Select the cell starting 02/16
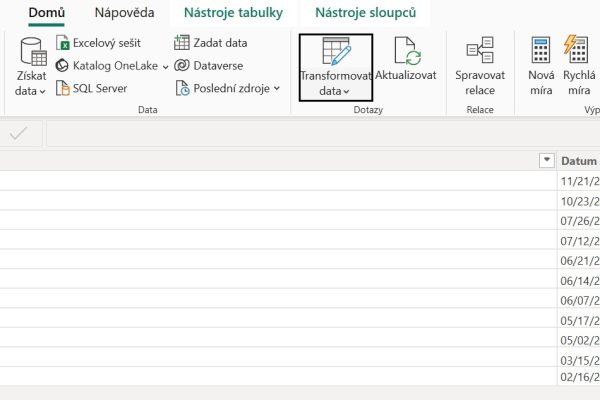This screenshot has width=600, height=400. coord(579,377)
